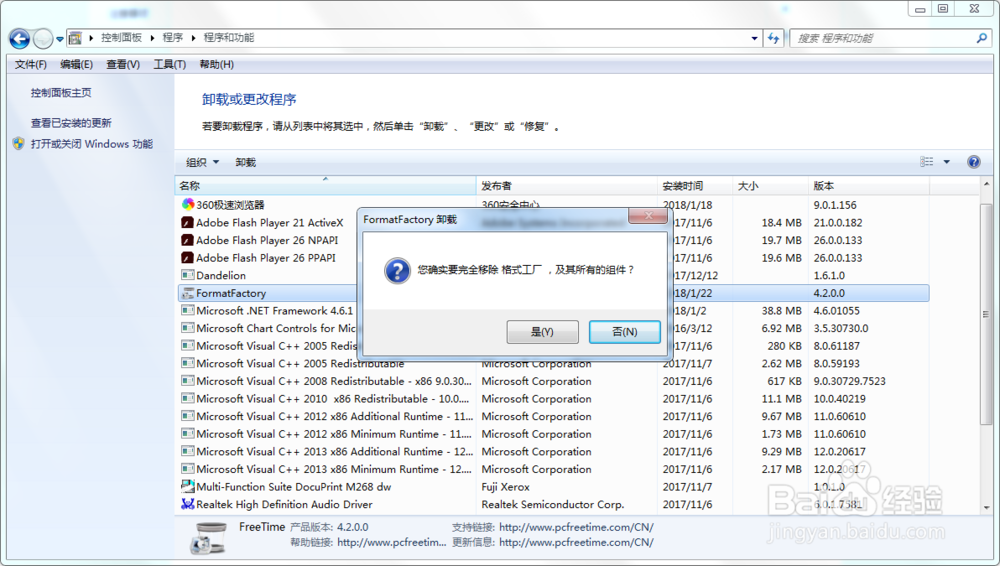The height and width of the screenshot is (566, 1000).
Task: Click Fuji Xerox publisher cell
Action: 506,487
